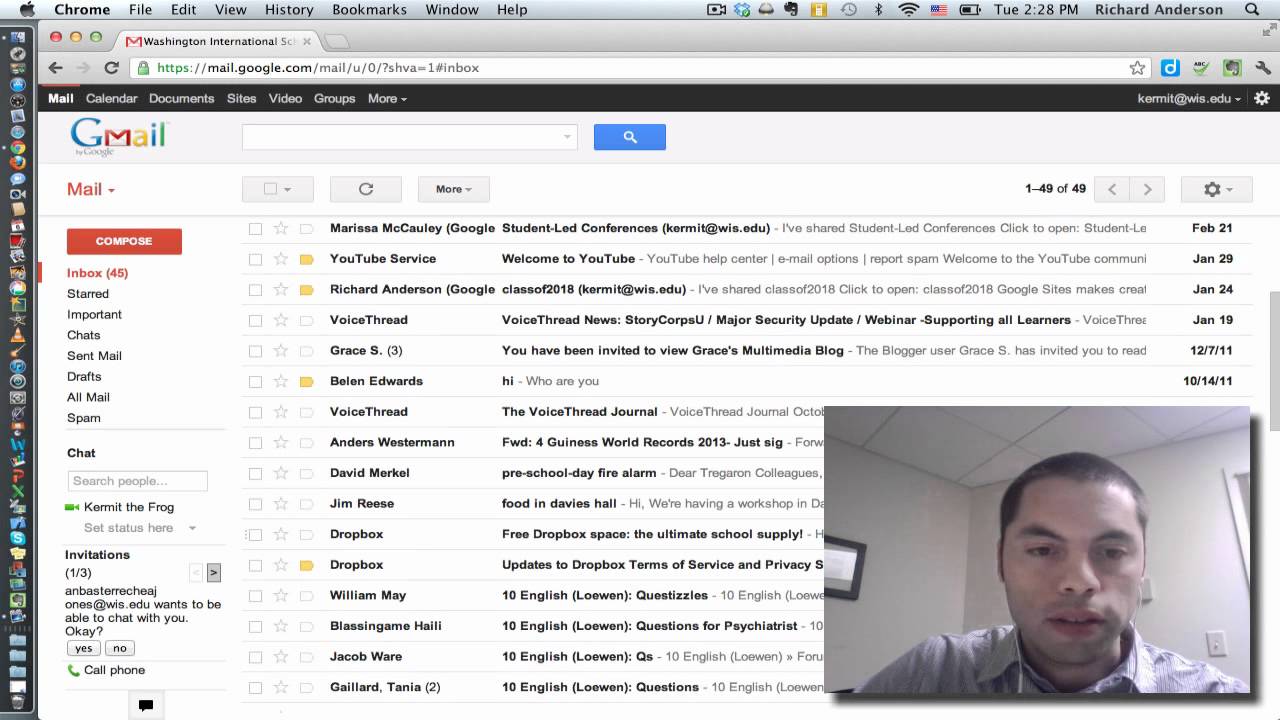The image size is (1280, 720).
Task: Click the refresh mail button
Action: [366, 189]
